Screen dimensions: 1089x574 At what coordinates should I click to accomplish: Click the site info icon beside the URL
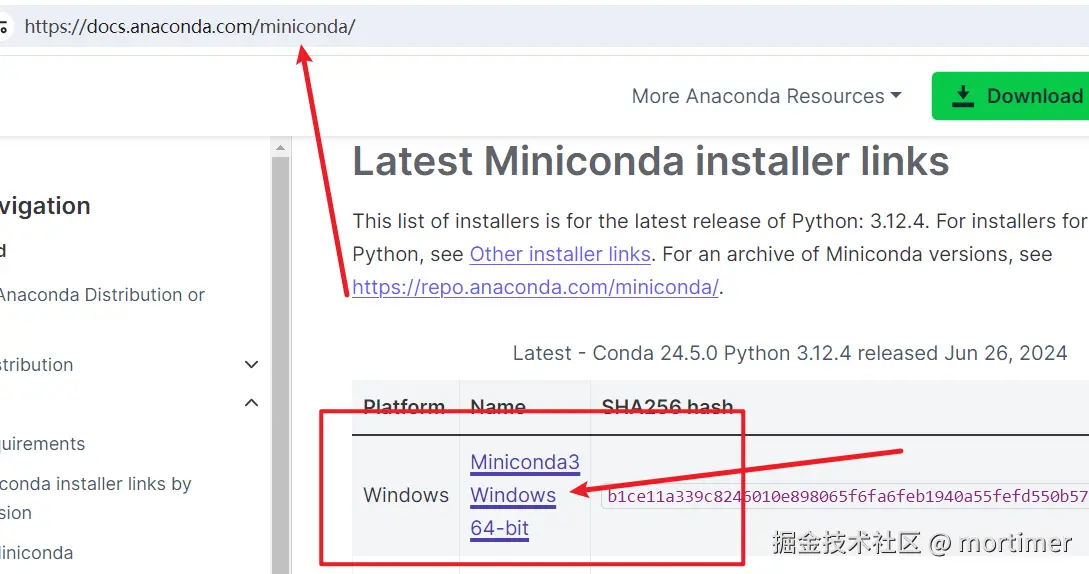coord(4,26)
